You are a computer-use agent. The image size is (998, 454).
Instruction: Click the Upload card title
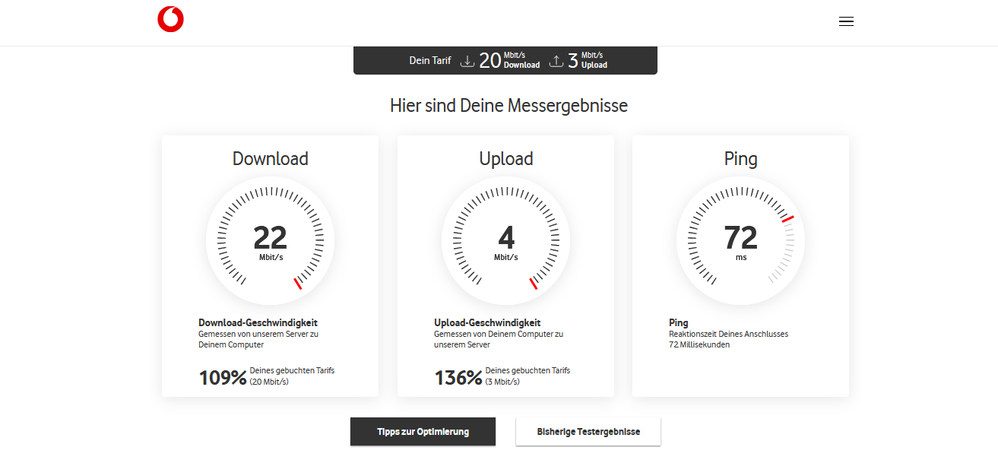[506, 158]
